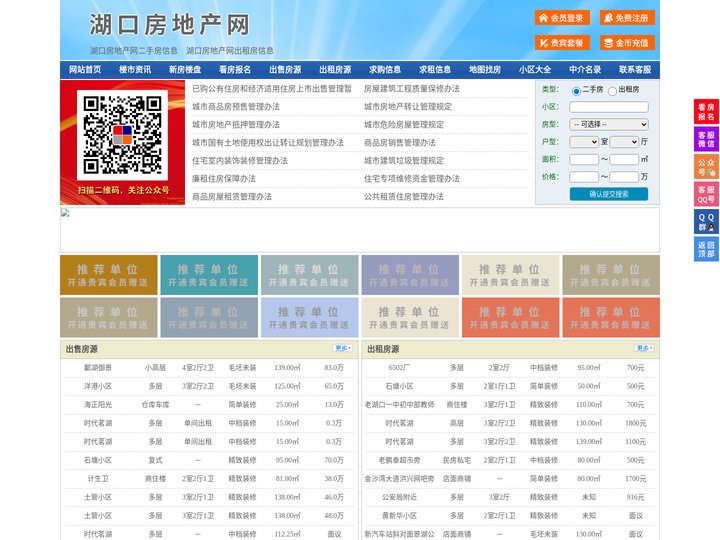This screenshot has height=540, width=720.
Task: Select the 二手房 radio button
Action: (x=576, y=91)
